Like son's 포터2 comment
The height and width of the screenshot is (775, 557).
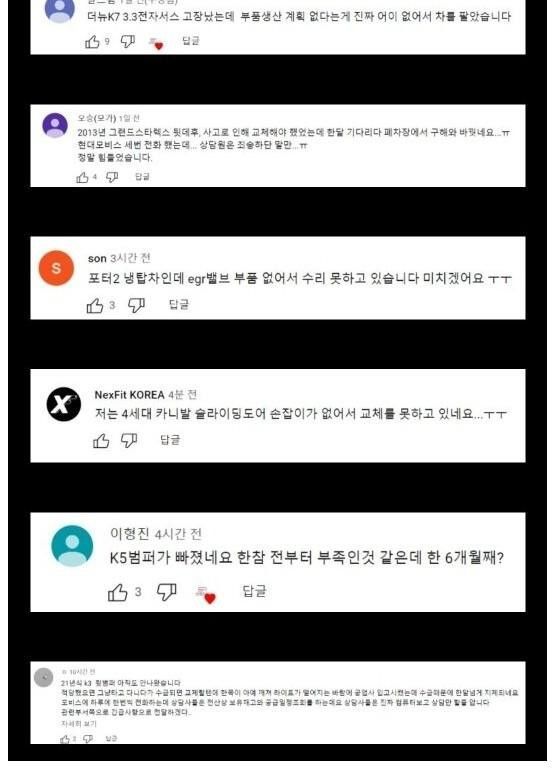[95, 305]
